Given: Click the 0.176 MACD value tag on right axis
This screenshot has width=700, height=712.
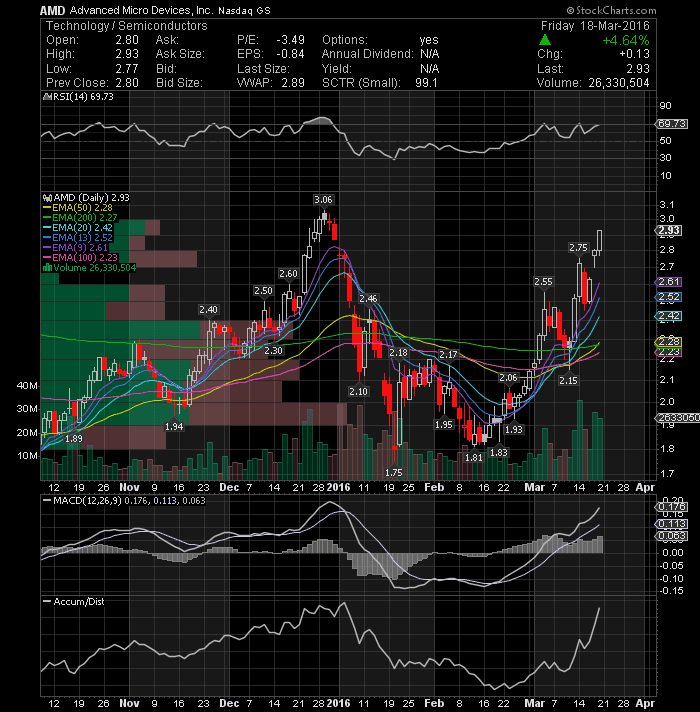Looking at the screenshot, I should [x=672, y=507].
